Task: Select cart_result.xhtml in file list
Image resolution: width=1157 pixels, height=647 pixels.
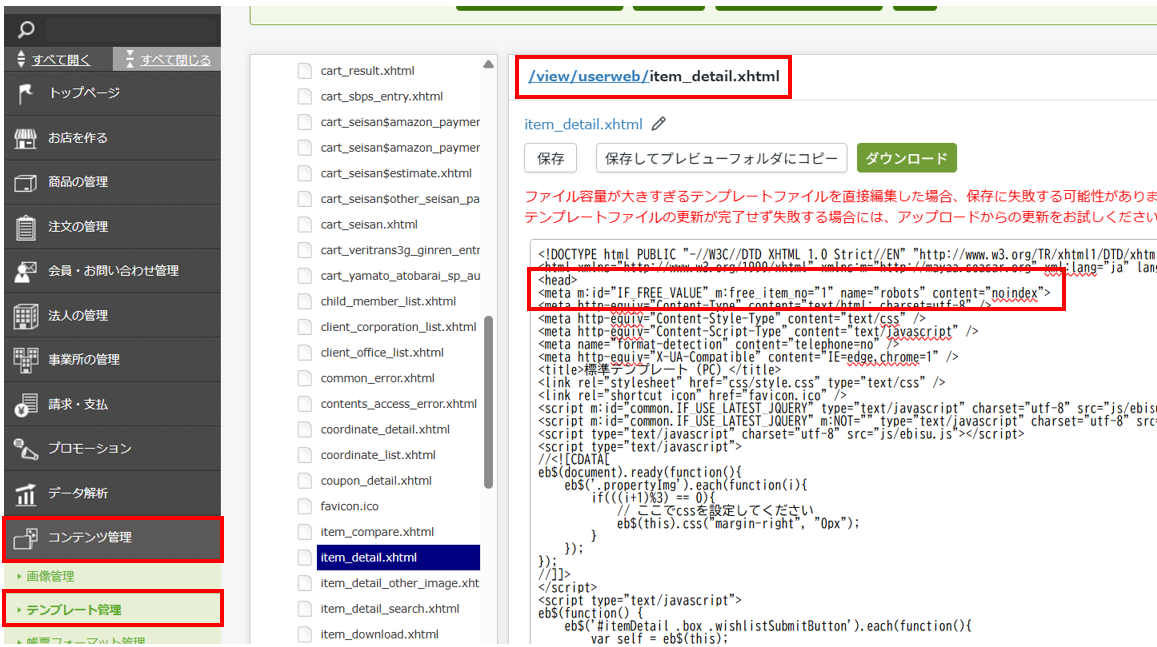Action: coord(367,71)
